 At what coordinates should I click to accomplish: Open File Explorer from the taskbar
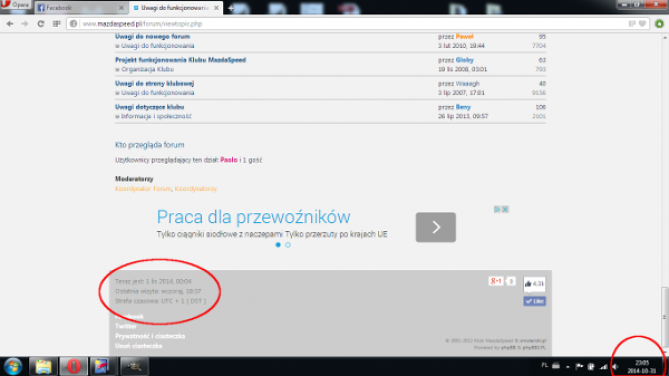[43, 367]
